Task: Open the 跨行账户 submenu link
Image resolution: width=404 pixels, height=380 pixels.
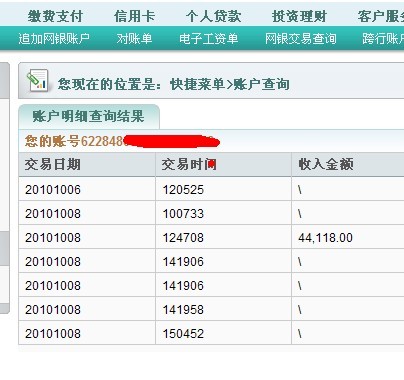Action: tap(383, 39)
